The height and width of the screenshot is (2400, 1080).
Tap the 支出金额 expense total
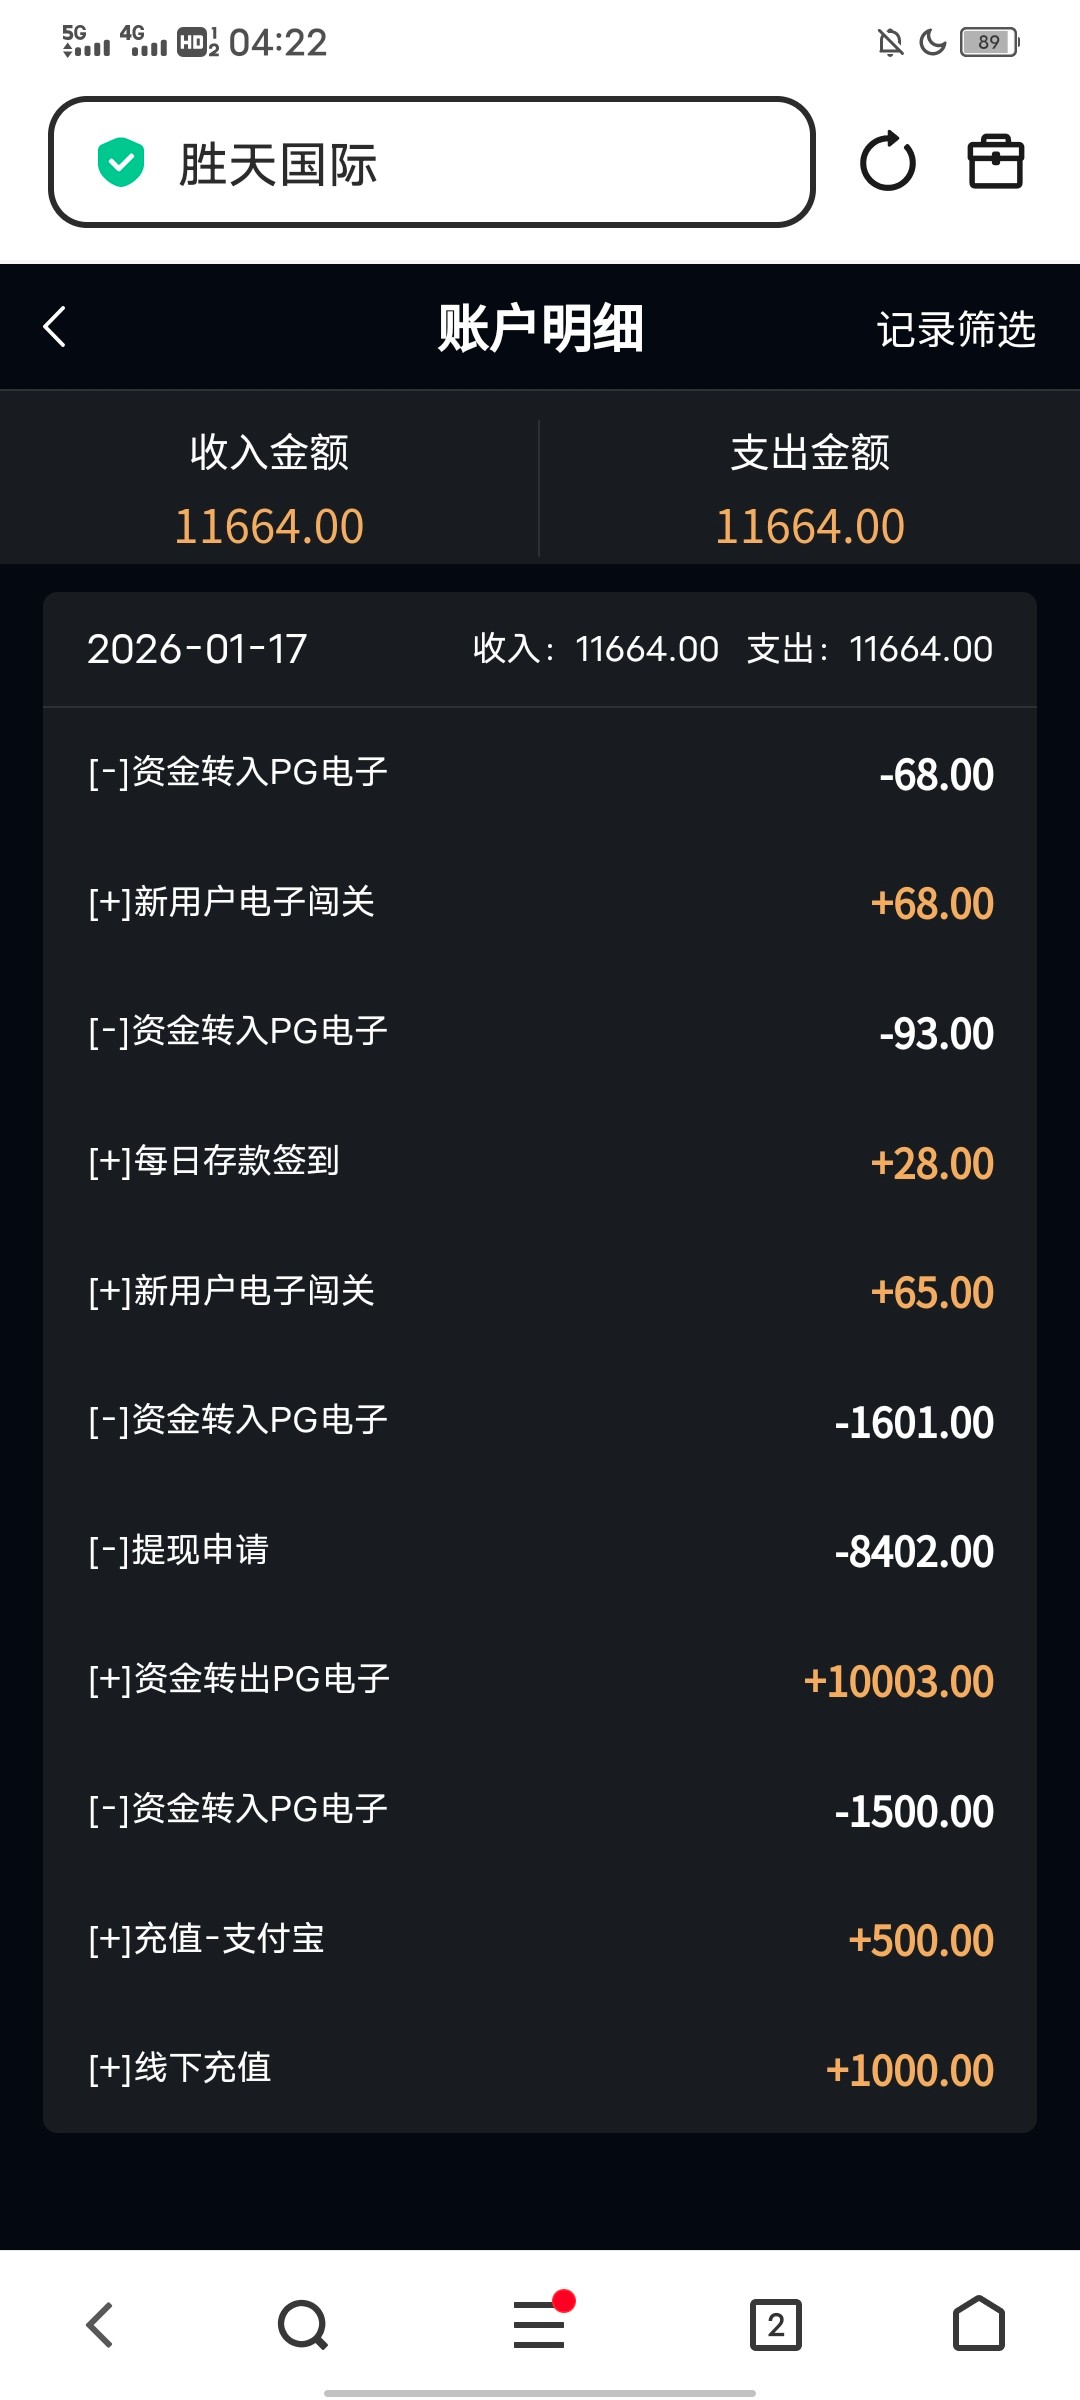pos(810,489)
